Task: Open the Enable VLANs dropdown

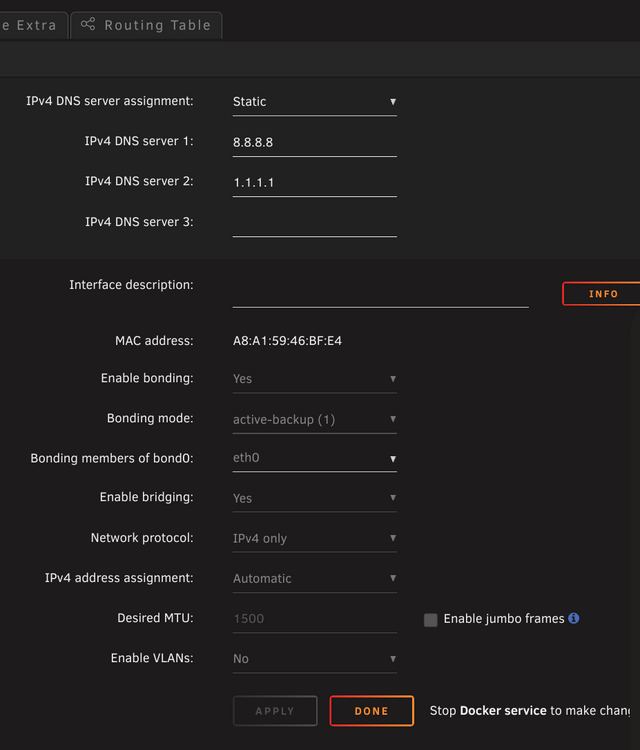Action: (314, 659)
